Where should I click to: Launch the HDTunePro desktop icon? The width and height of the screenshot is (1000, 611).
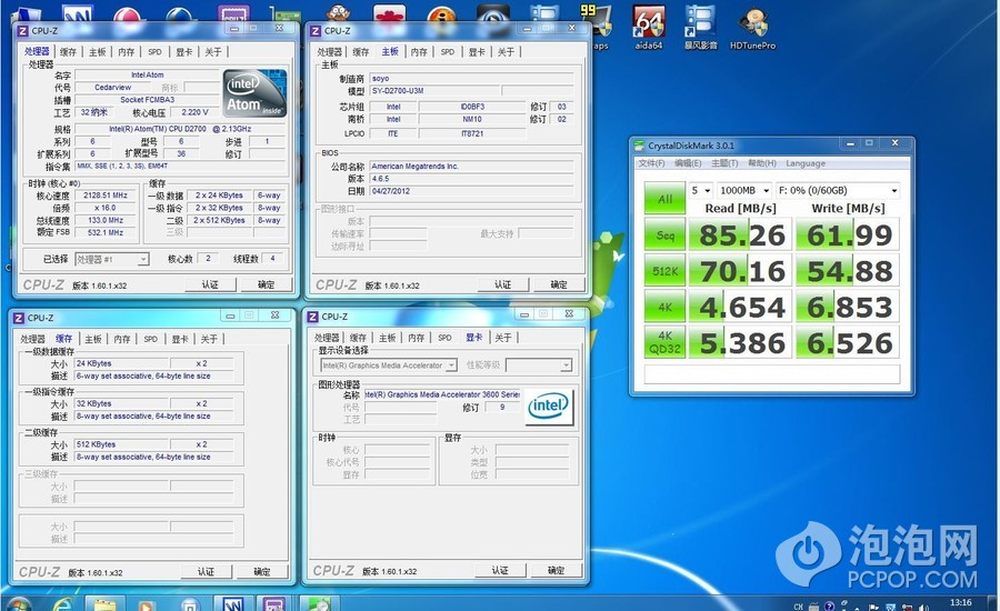point(753,27)
